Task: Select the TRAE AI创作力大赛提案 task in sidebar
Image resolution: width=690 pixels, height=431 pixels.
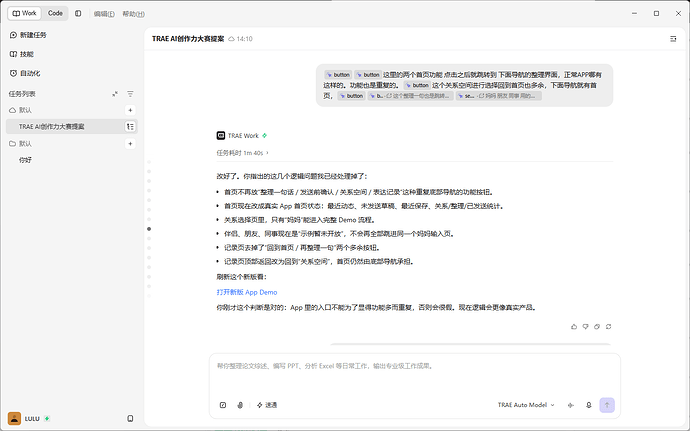Action: tap(72, 126)
